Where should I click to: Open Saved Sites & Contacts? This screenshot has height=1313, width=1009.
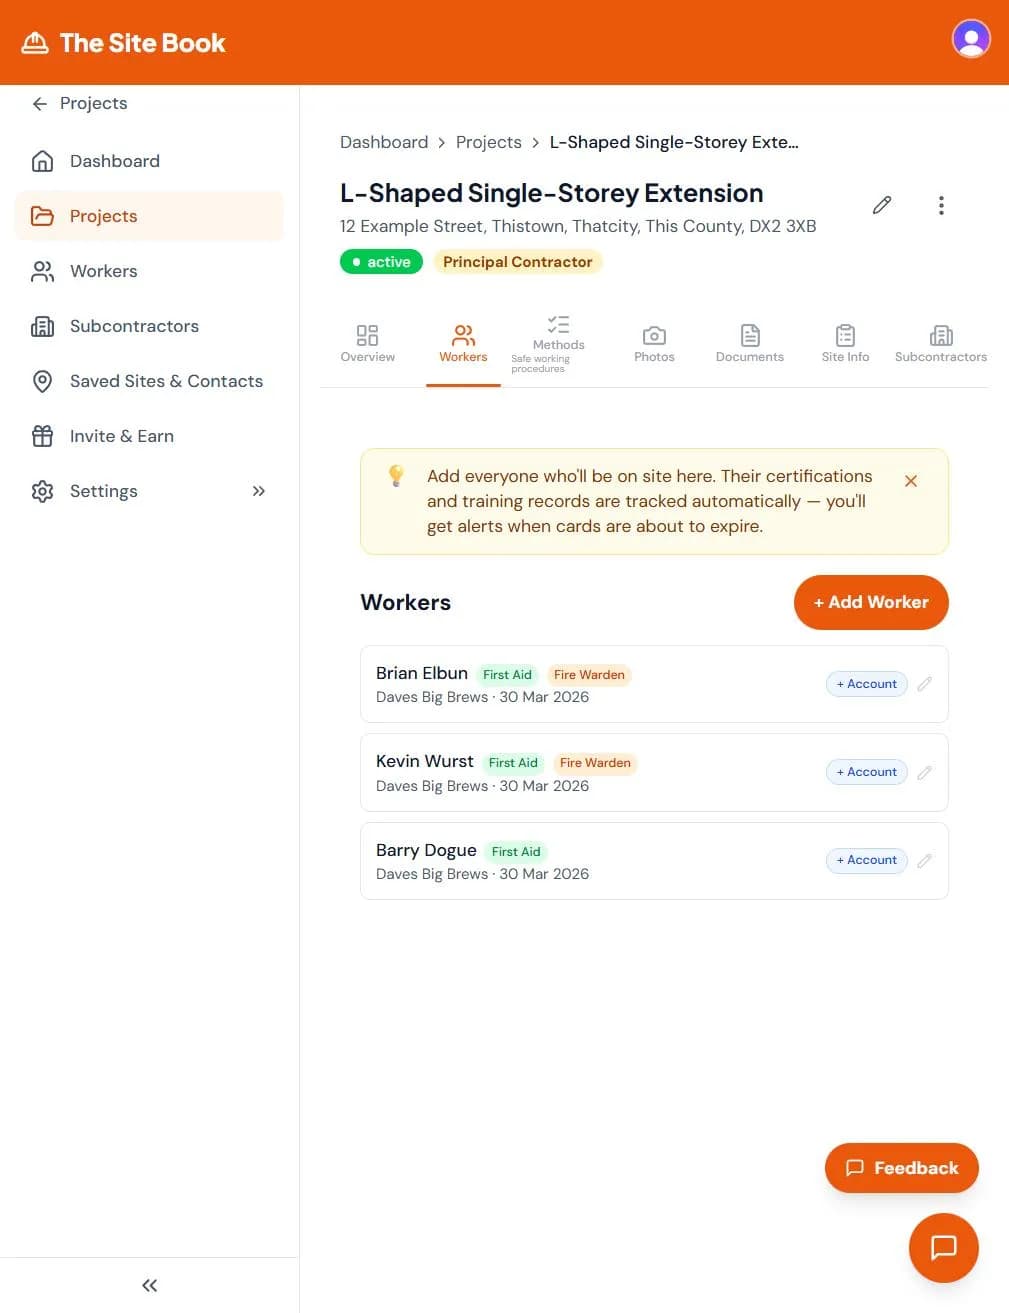pyautogui.click(x=165, y=381)
